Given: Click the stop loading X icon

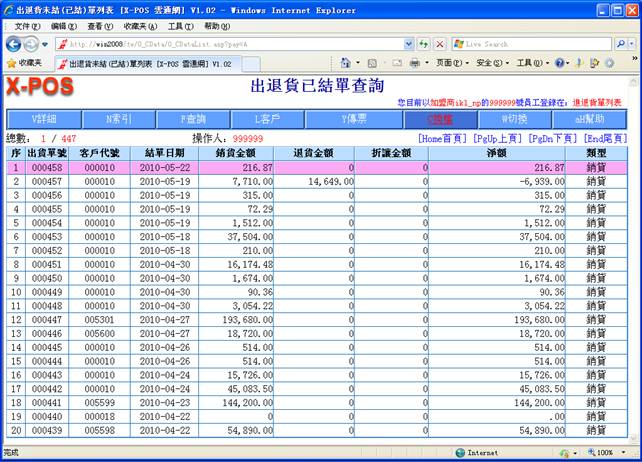Looking at the screenshot, I should click(438, 44).
